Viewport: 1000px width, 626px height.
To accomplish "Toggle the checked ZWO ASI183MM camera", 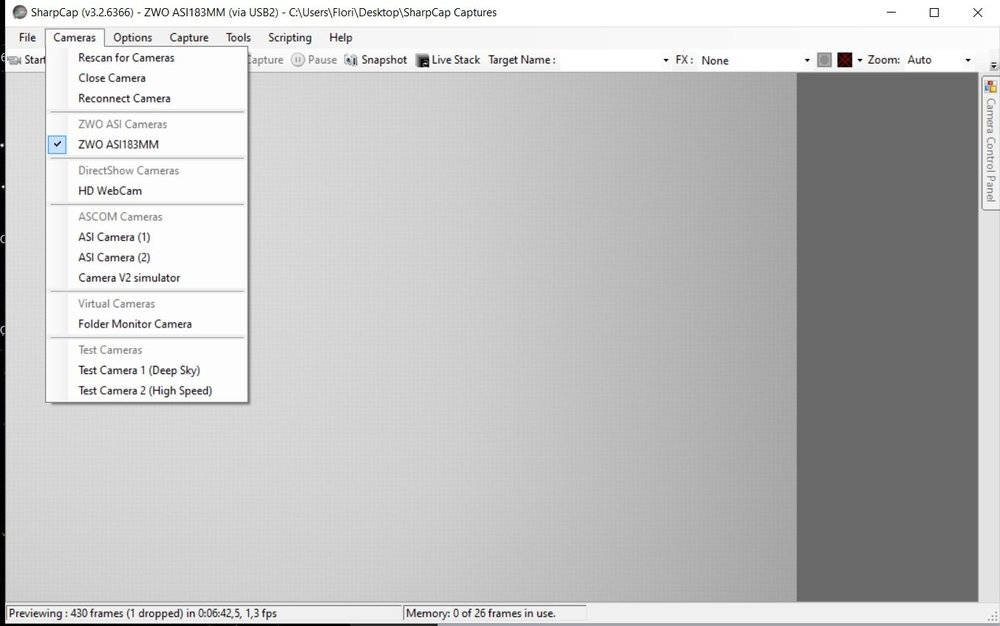I will (x=147, y=144).
